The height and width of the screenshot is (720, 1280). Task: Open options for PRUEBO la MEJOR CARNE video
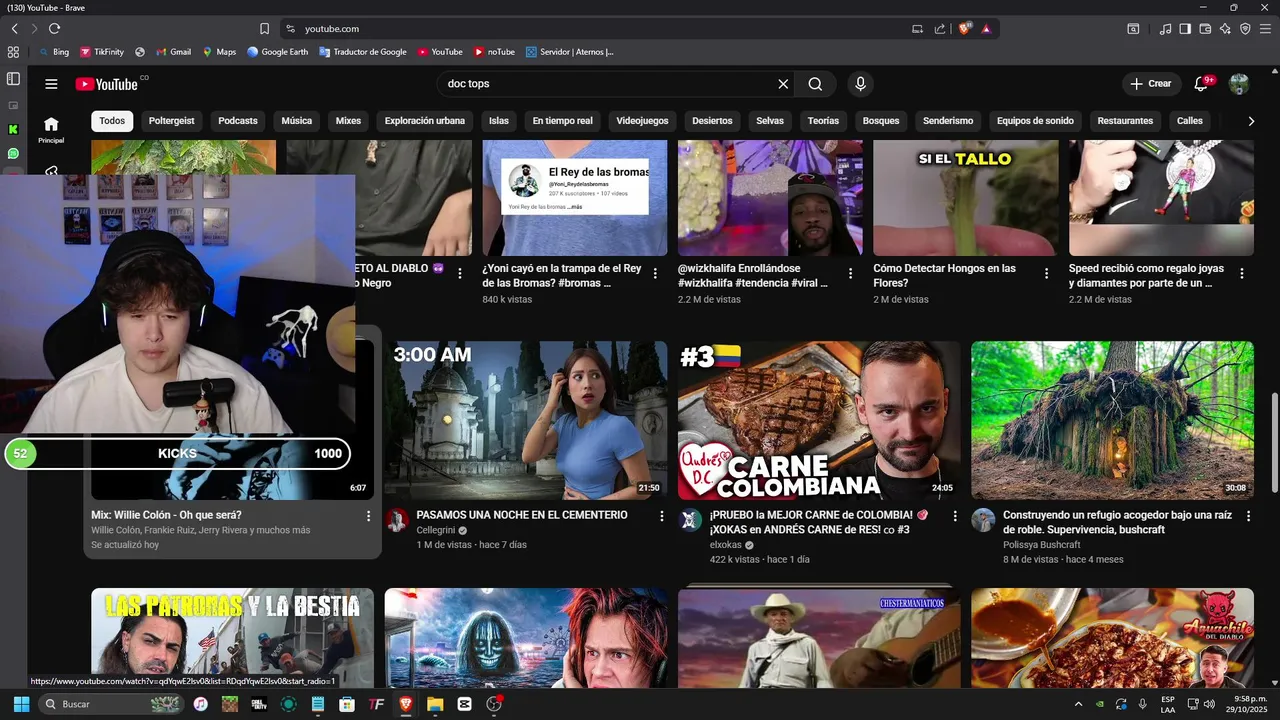click(955, 516)
